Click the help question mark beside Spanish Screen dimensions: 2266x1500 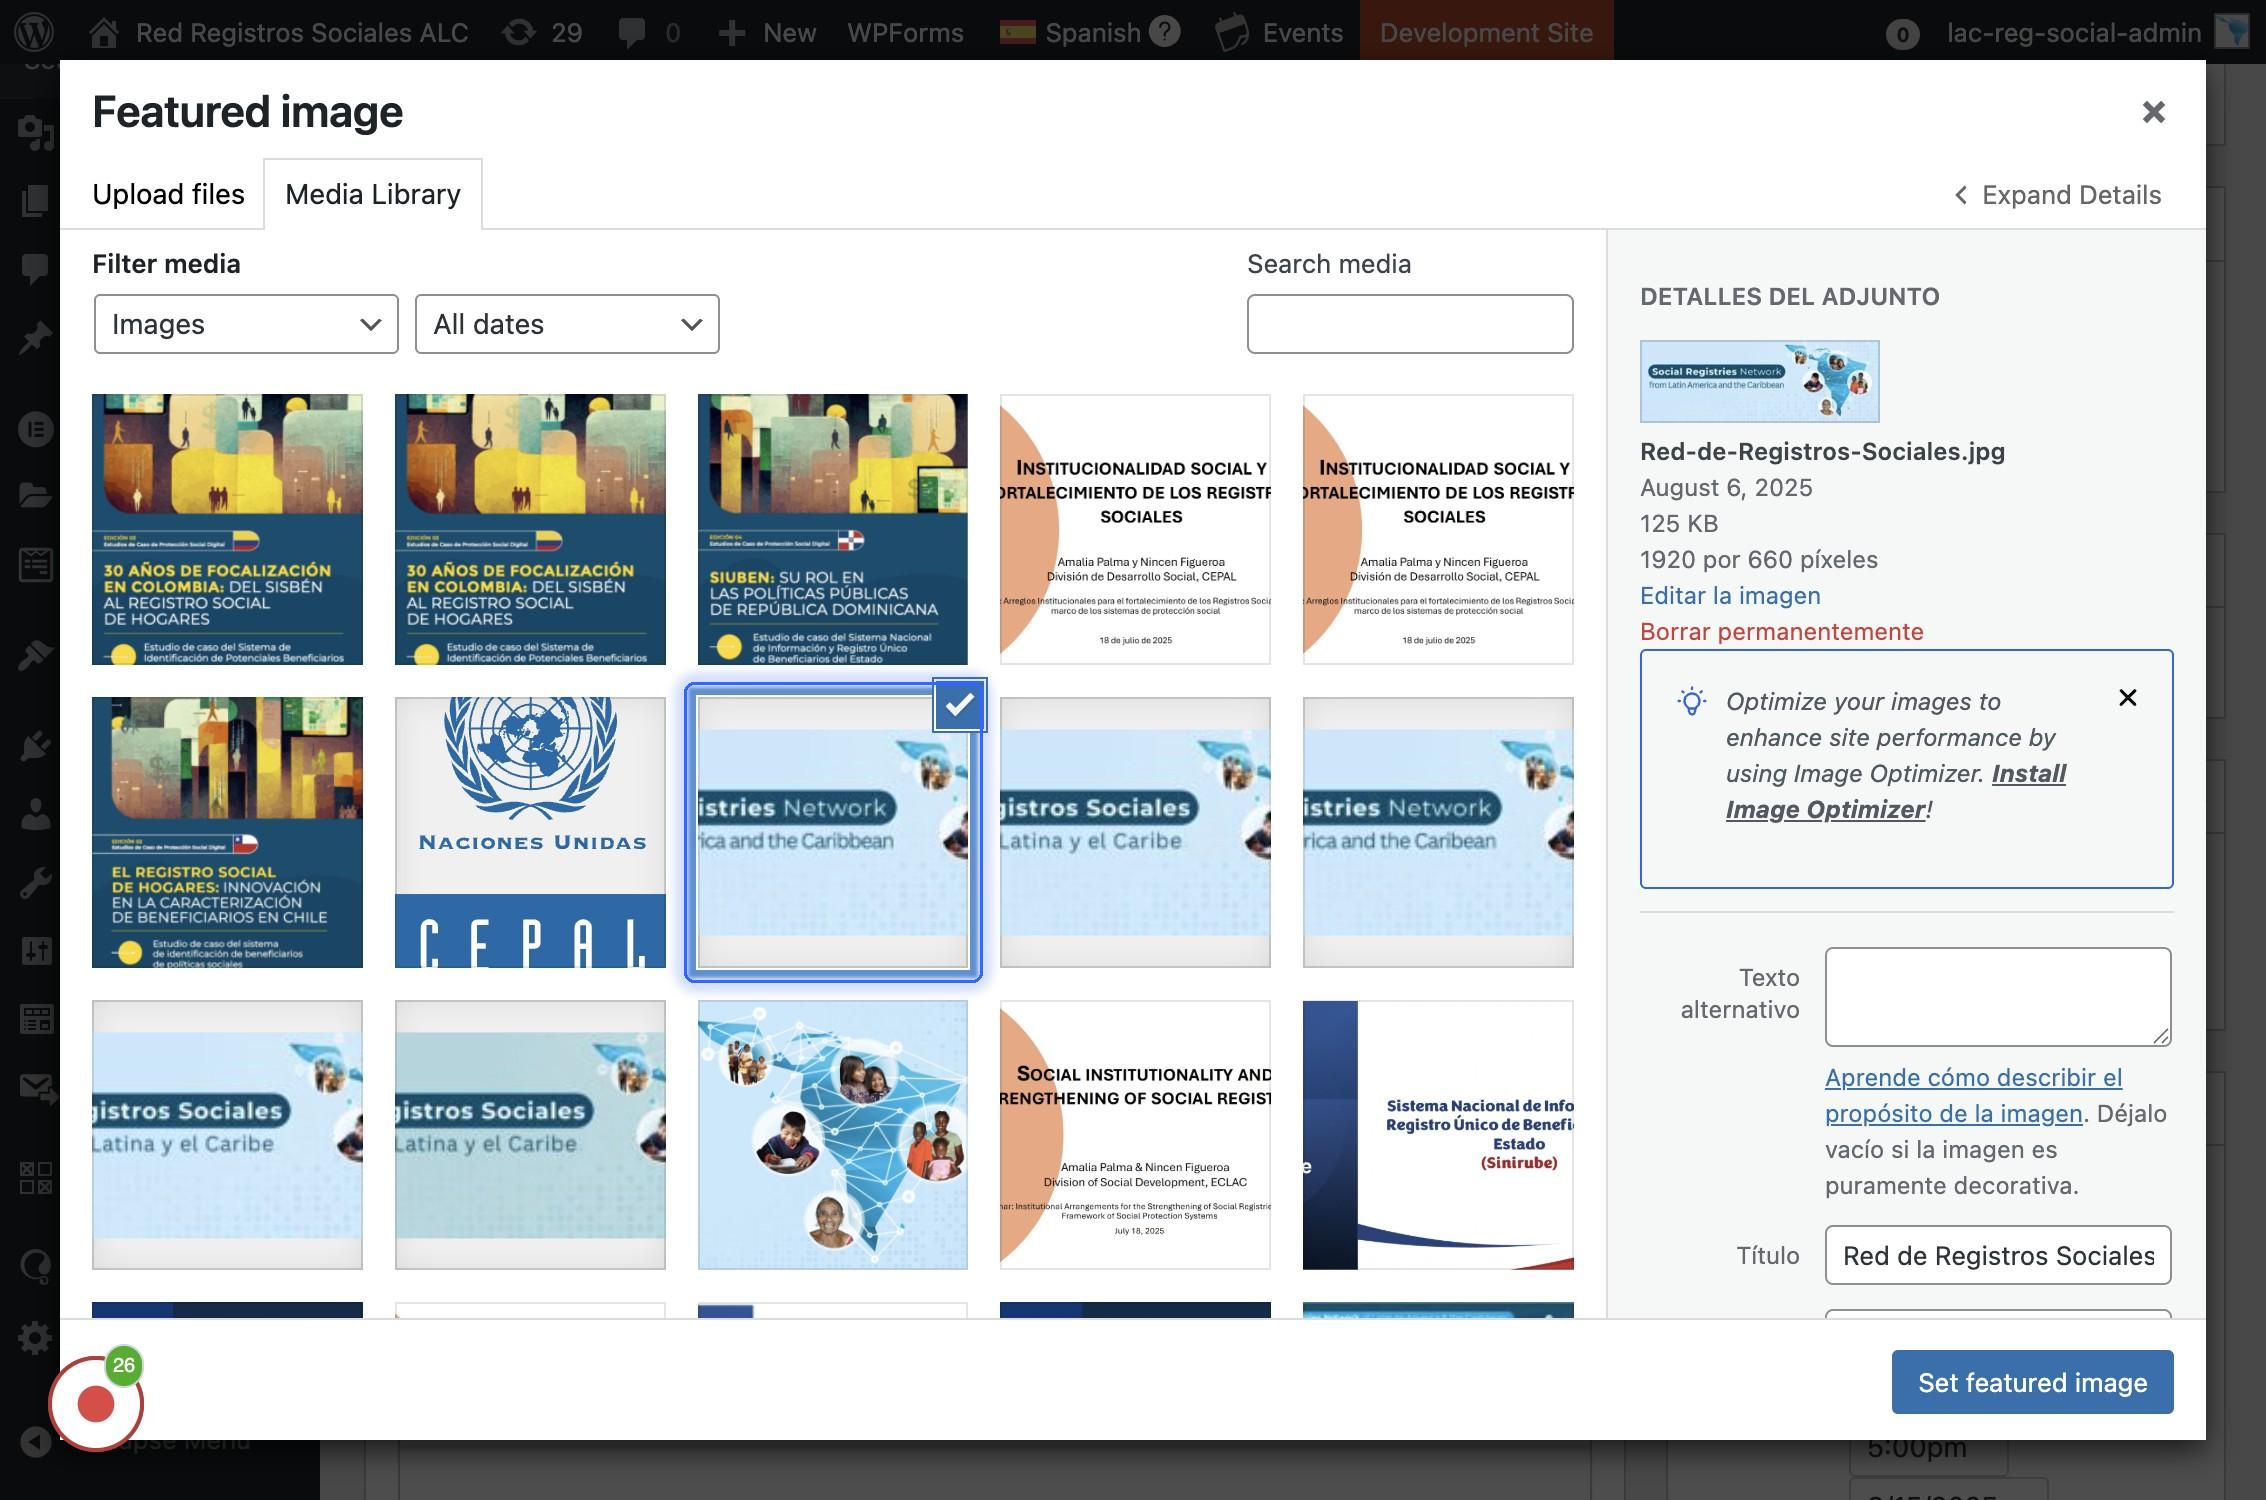click(1164, 32)
